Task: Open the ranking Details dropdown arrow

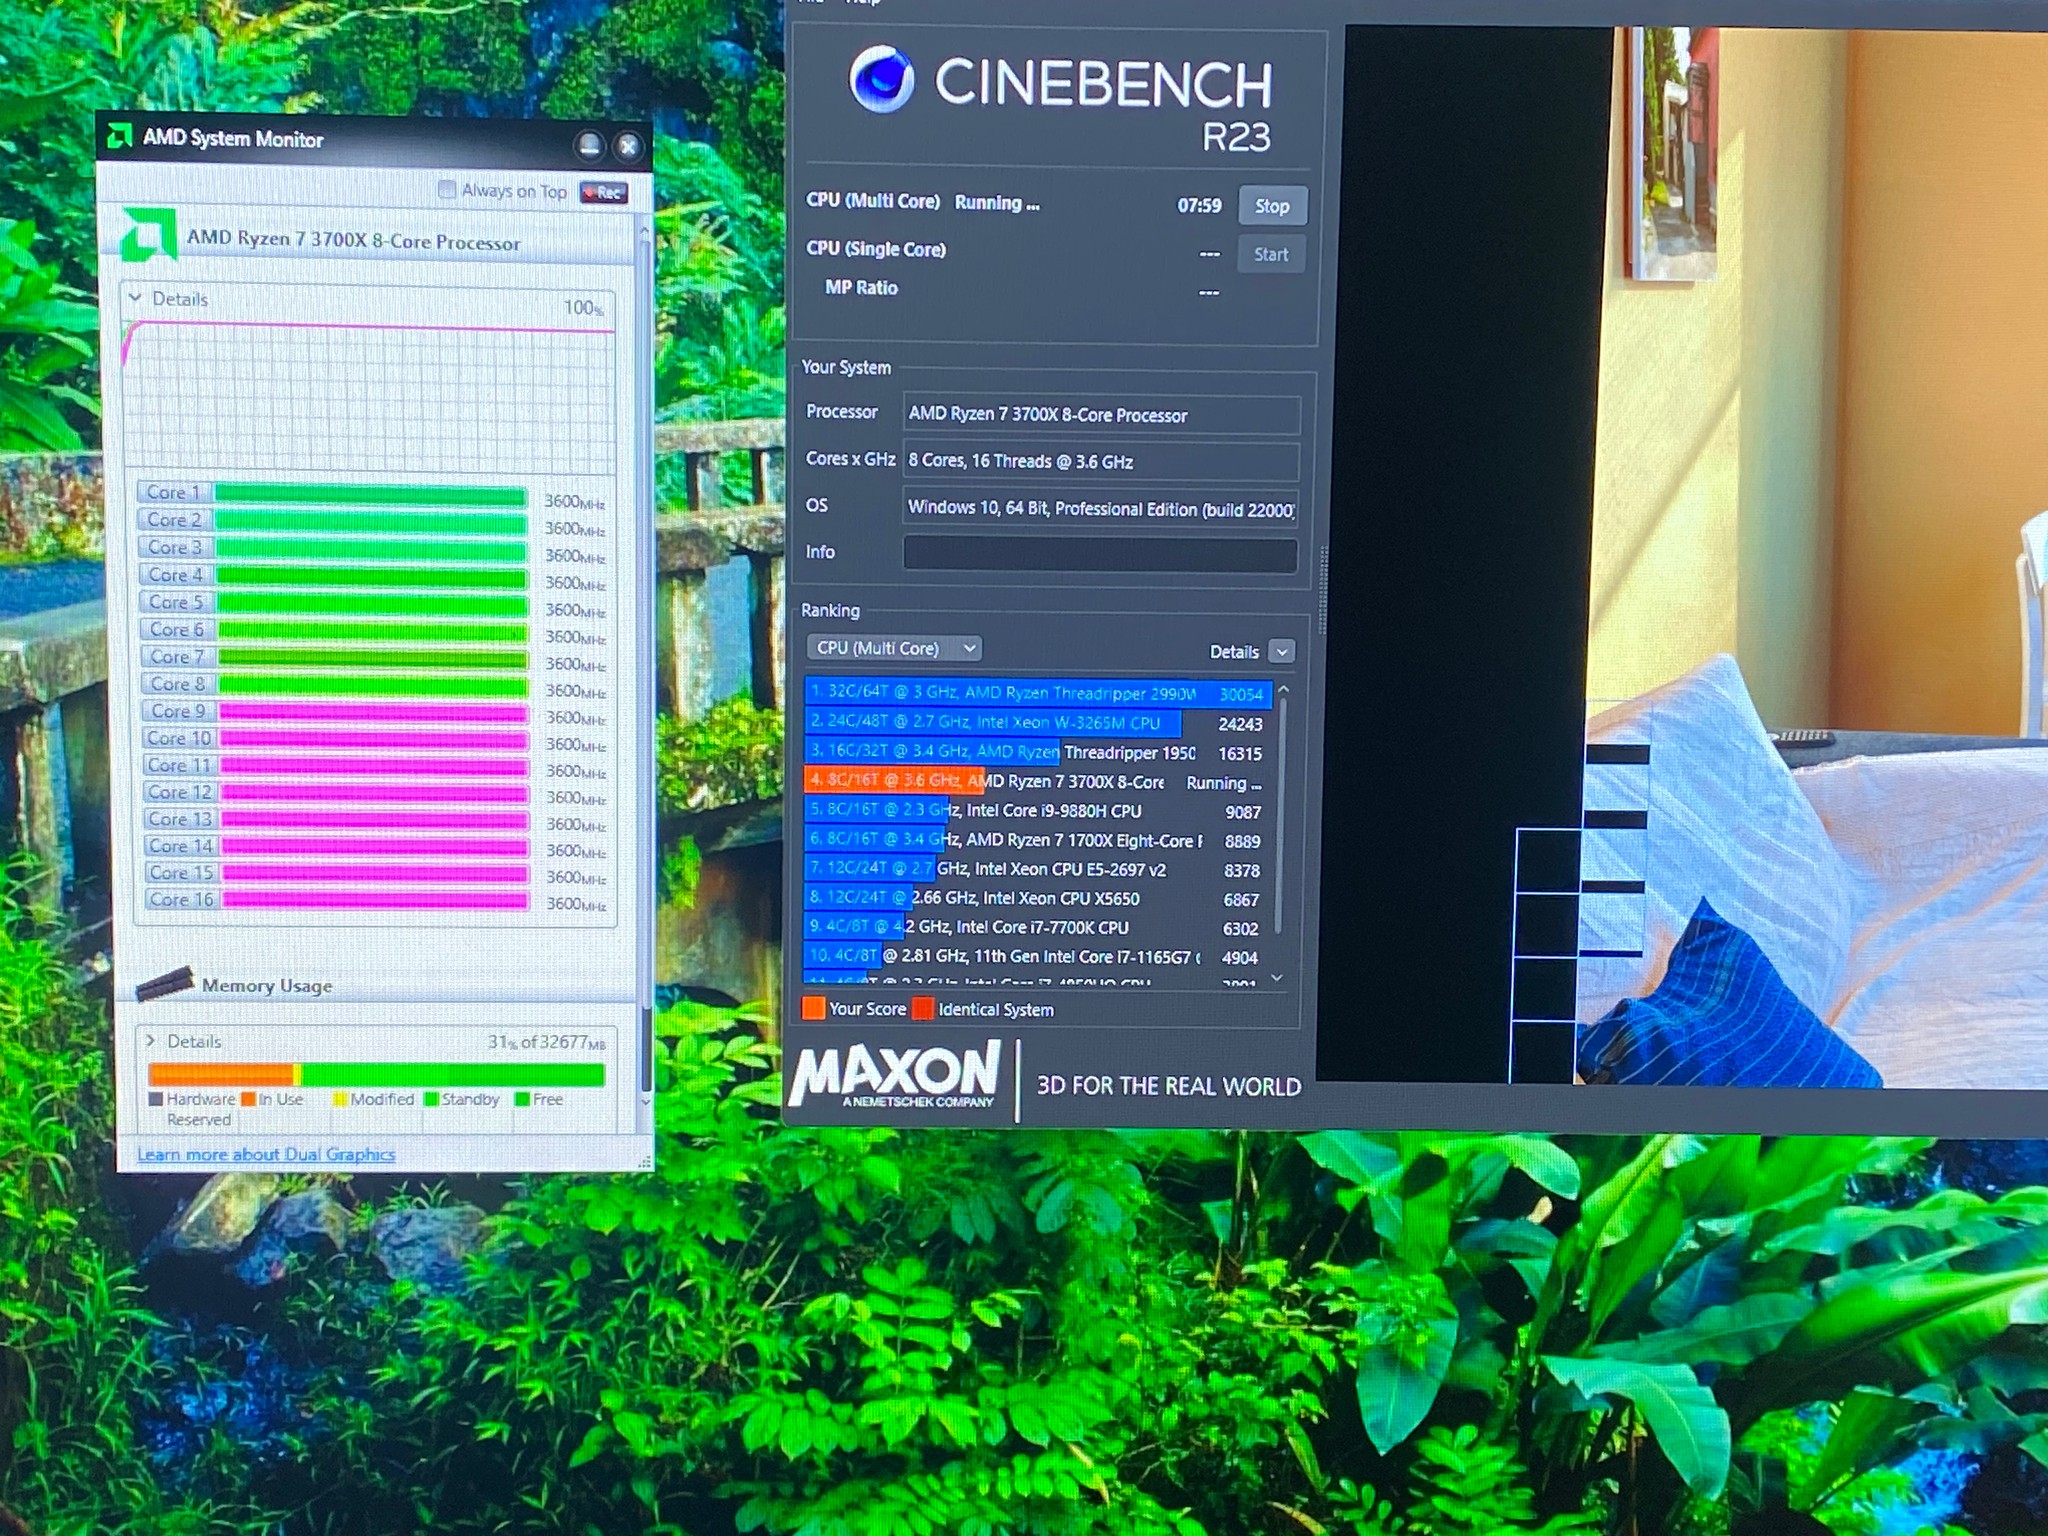Action: pos(1281,652)
